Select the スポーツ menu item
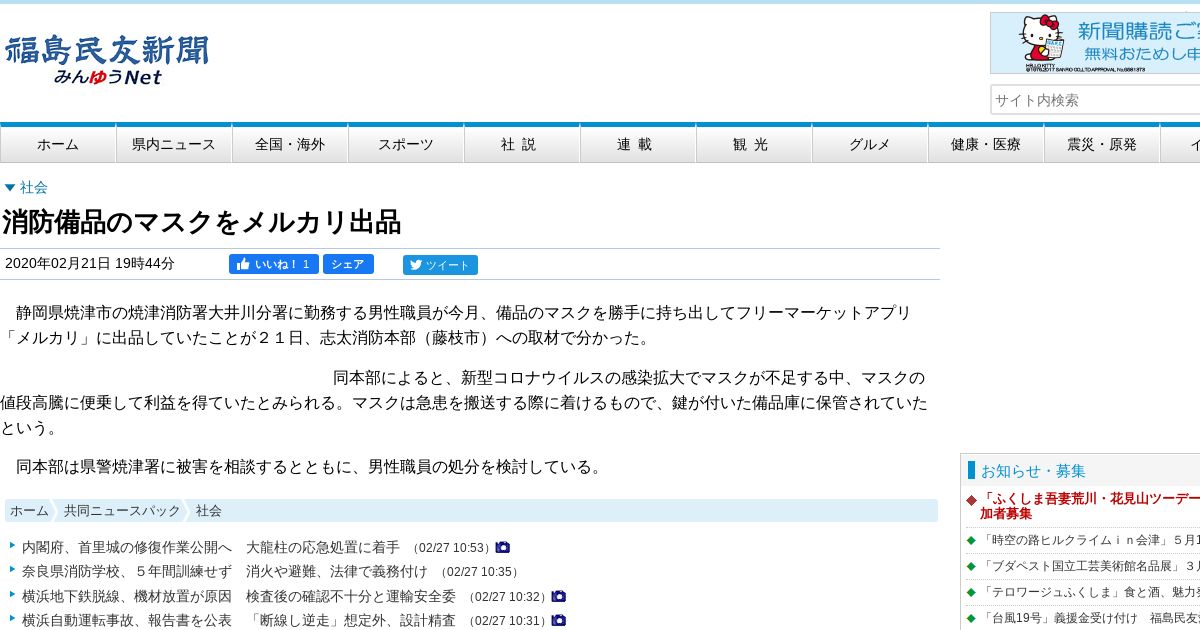Image resolution: width=1200 pixels, height=630 pixels. pos(406,144)
